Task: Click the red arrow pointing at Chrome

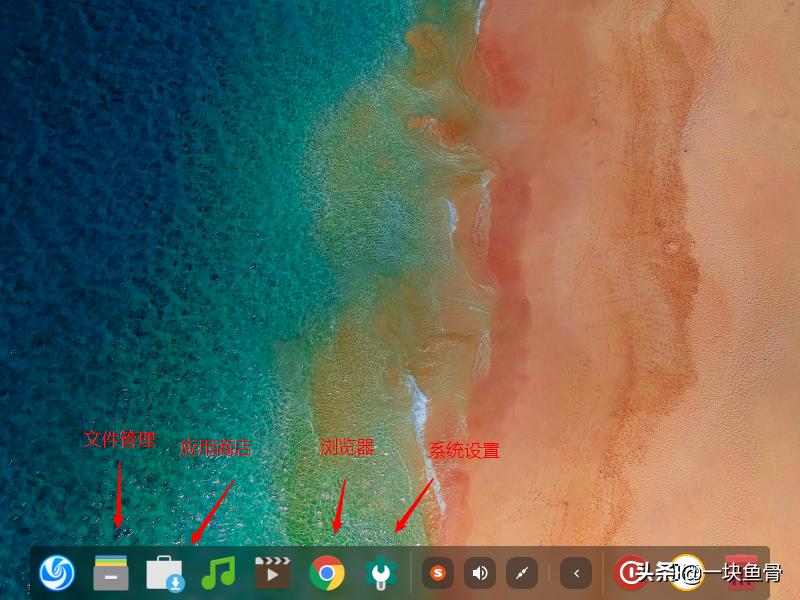Action: click(341, 505)
